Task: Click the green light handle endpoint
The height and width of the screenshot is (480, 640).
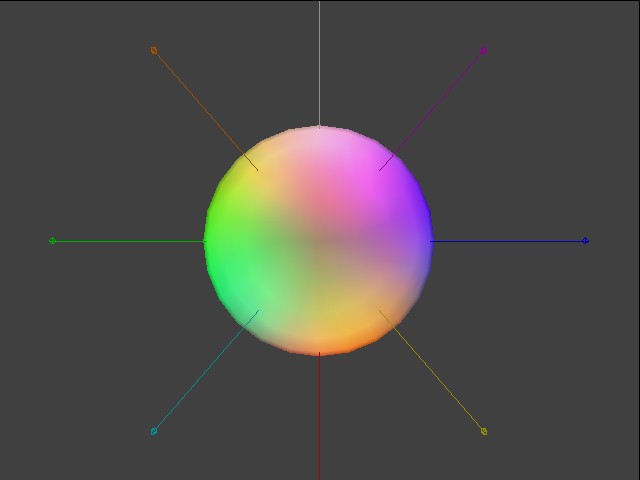Action: pyautogui.click(x=53, y=241)
